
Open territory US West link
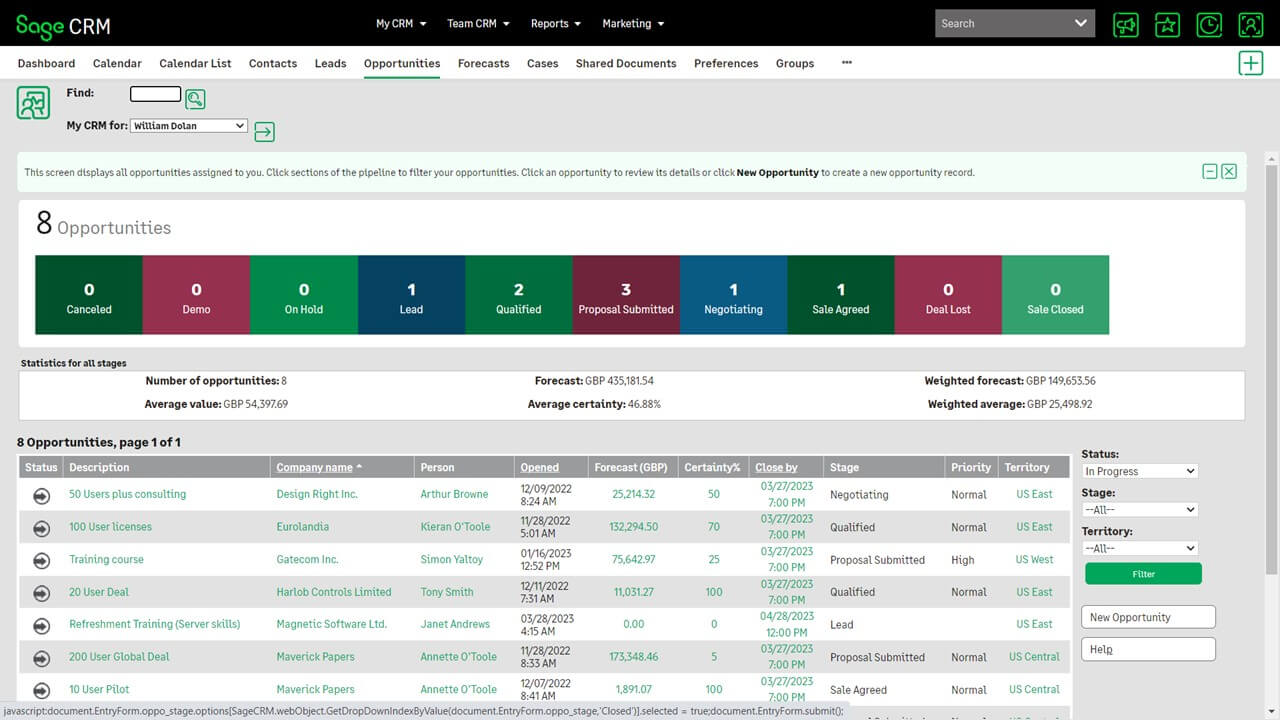pyautogui.click(x=1034, y=560)
